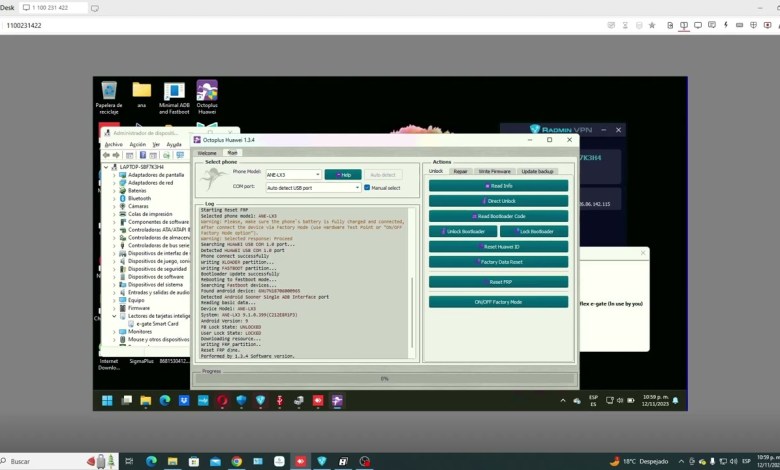Open the Acción menu in Device Manager
The height and width of the screenshot is (470, 780).
click(x=137, y=144)
